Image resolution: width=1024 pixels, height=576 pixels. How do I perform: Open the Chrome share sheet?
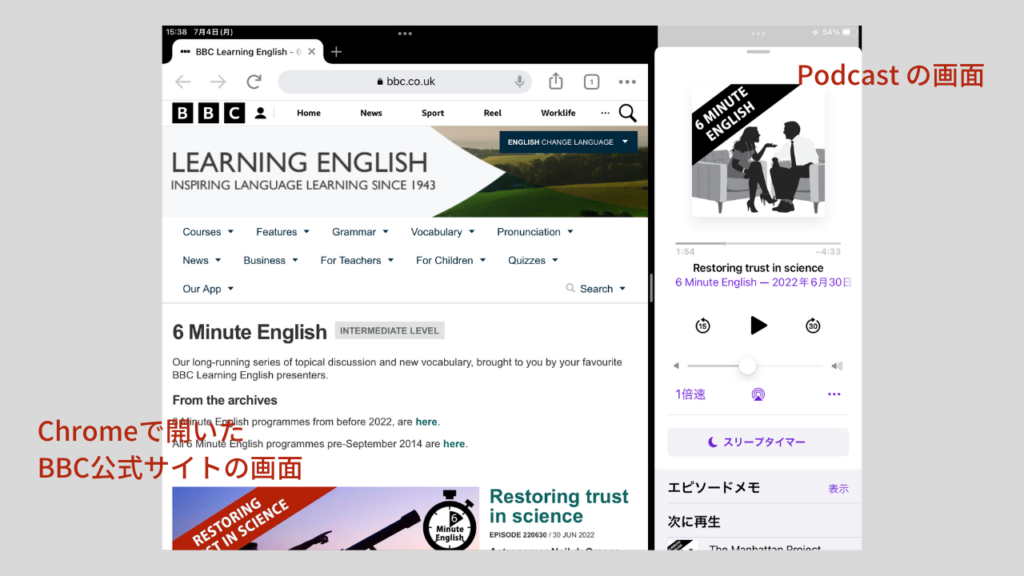coord(556,81)
